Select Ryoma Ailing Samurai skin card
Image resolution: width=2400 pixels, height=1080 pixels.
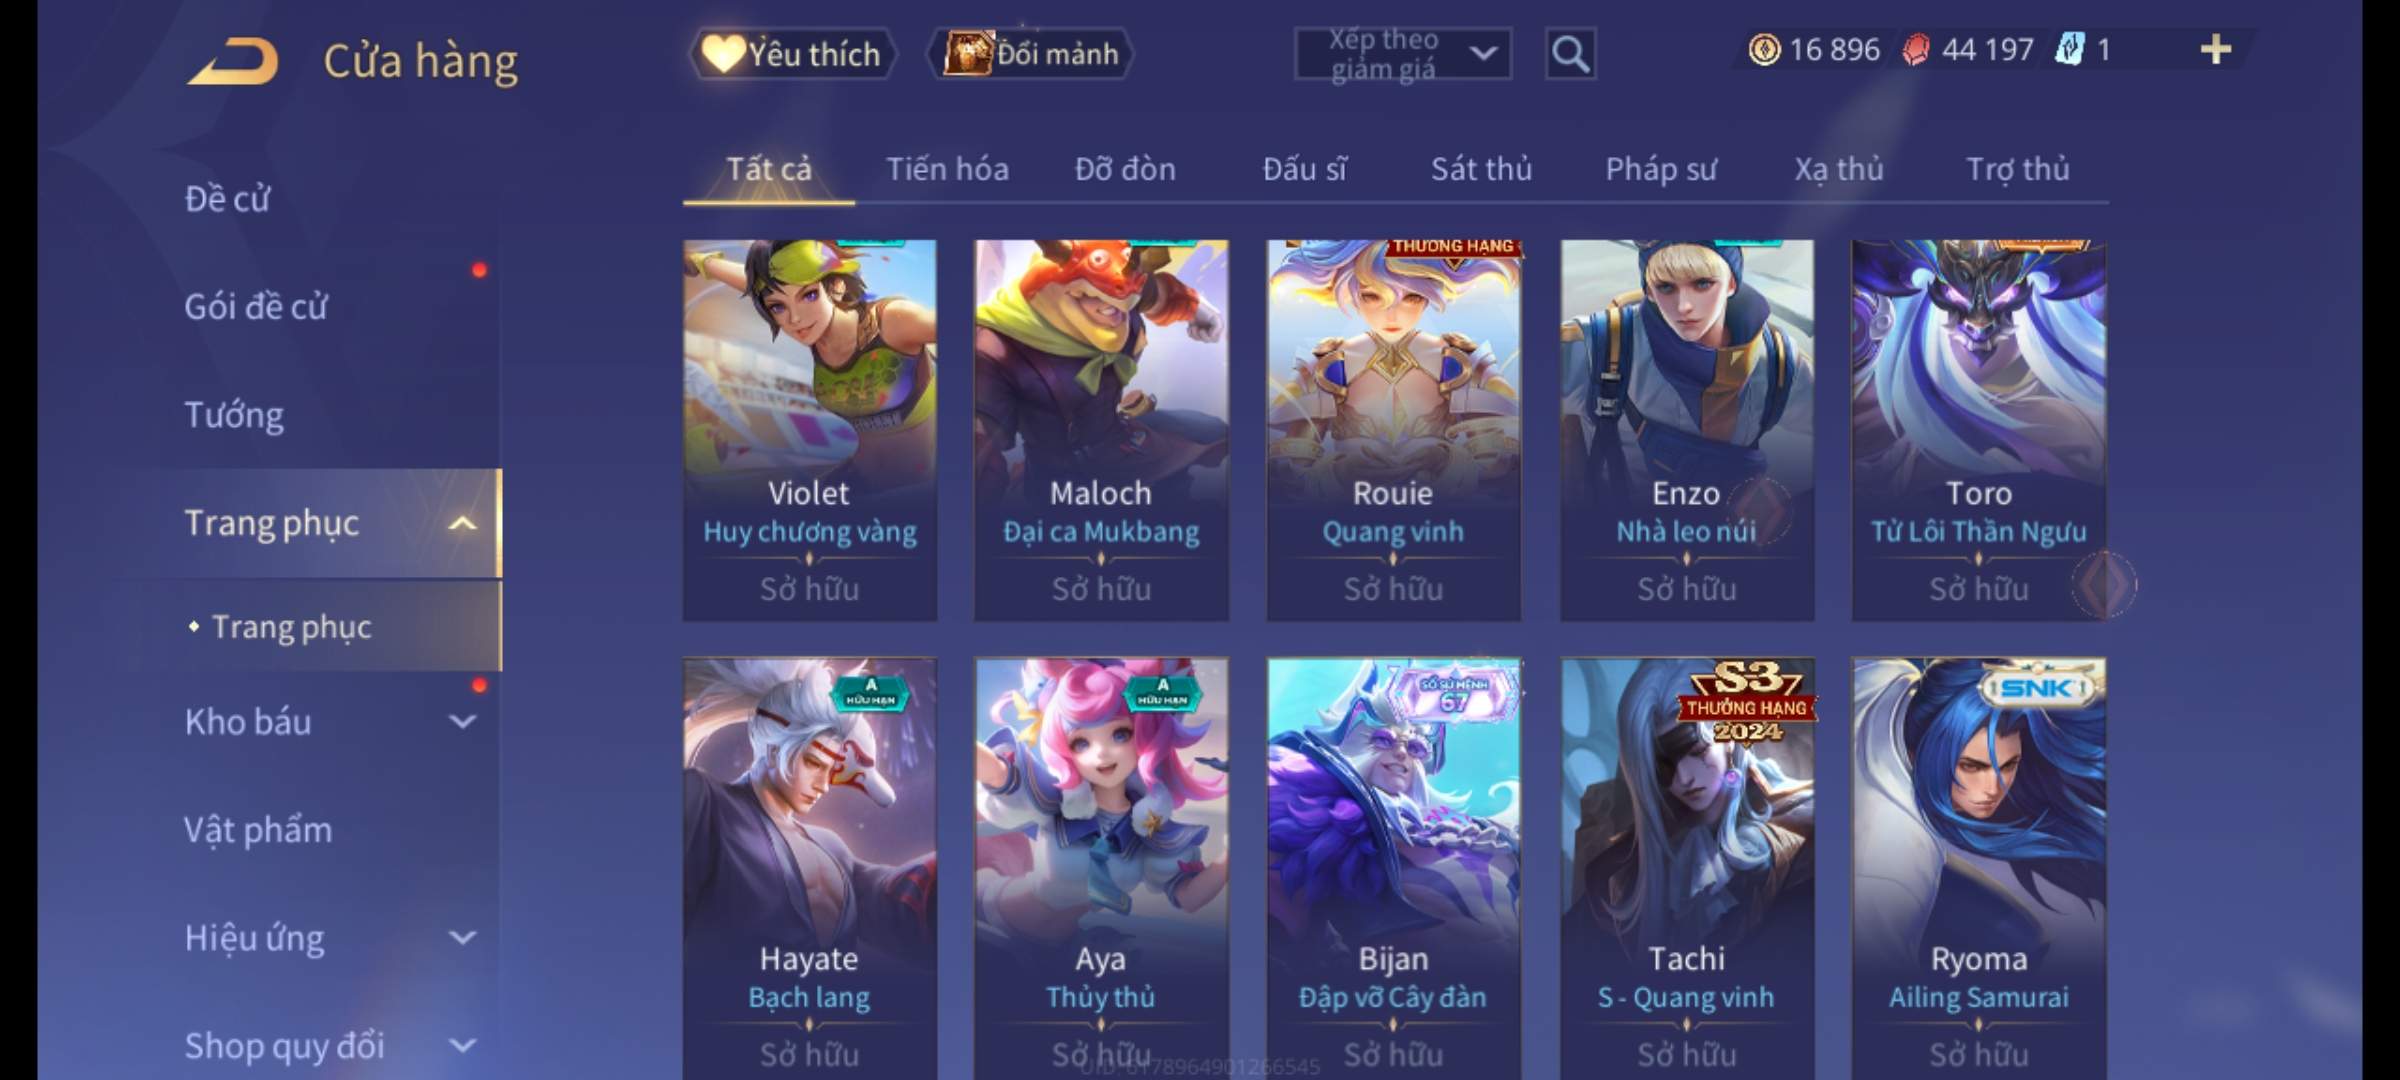(1979, 868)
